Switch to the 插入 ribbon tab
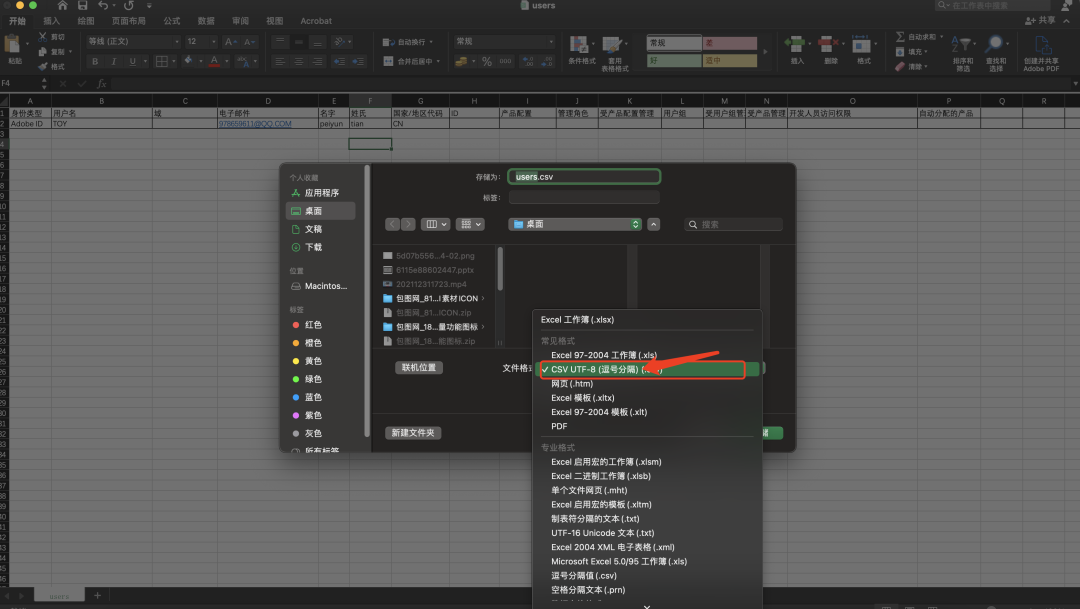Image resolution: width=1080 pixels, height=609 pixels. coord(52,21)
